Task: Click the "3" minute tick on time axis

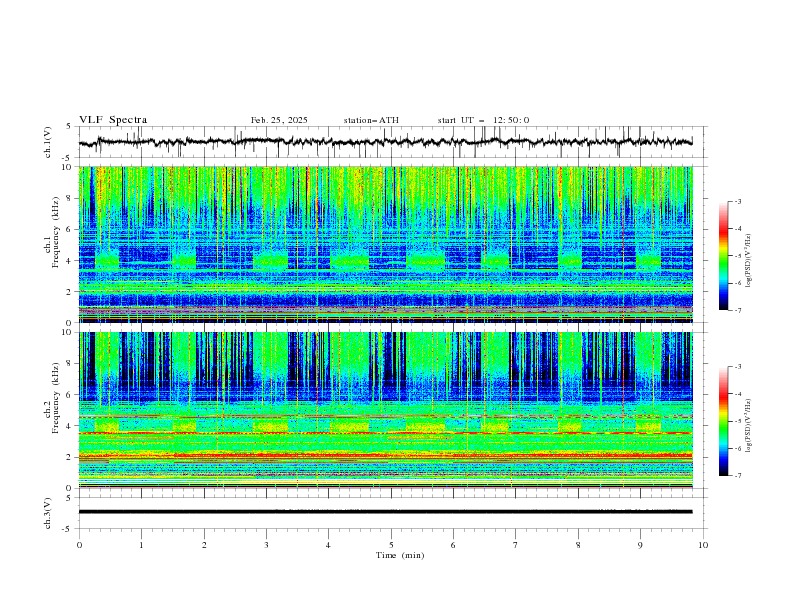Action: click(266, 545)
